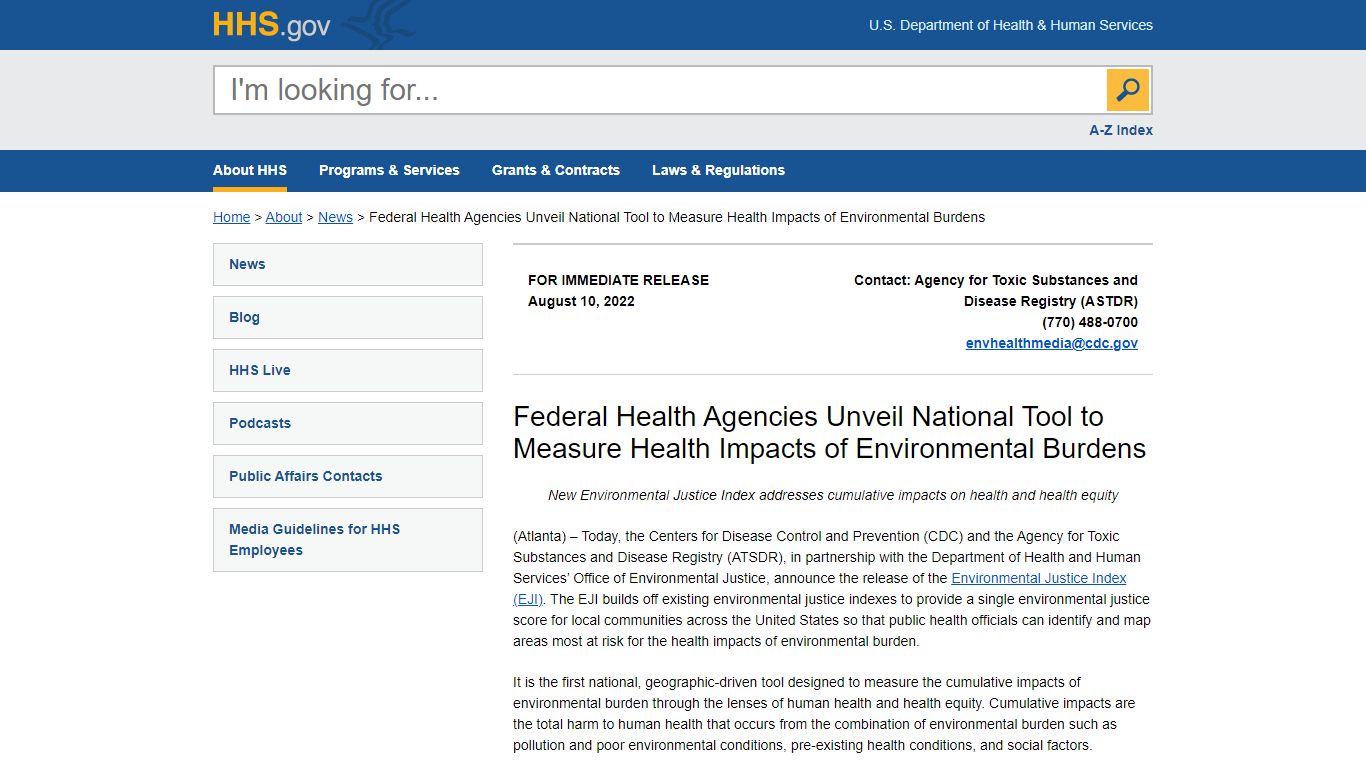Open the Blog sidebar item
The image size is (1366, 768).
coord(348,317)
